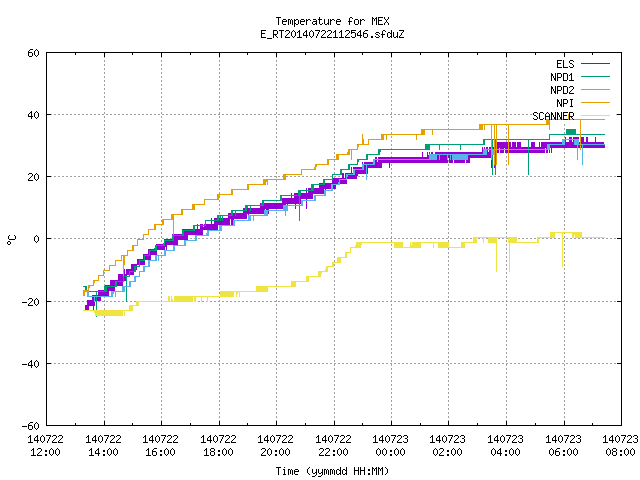The image size is (640, 480).
Task: Click the x-axis tick label 140722 14:00
Action: [x=103, y=446]
